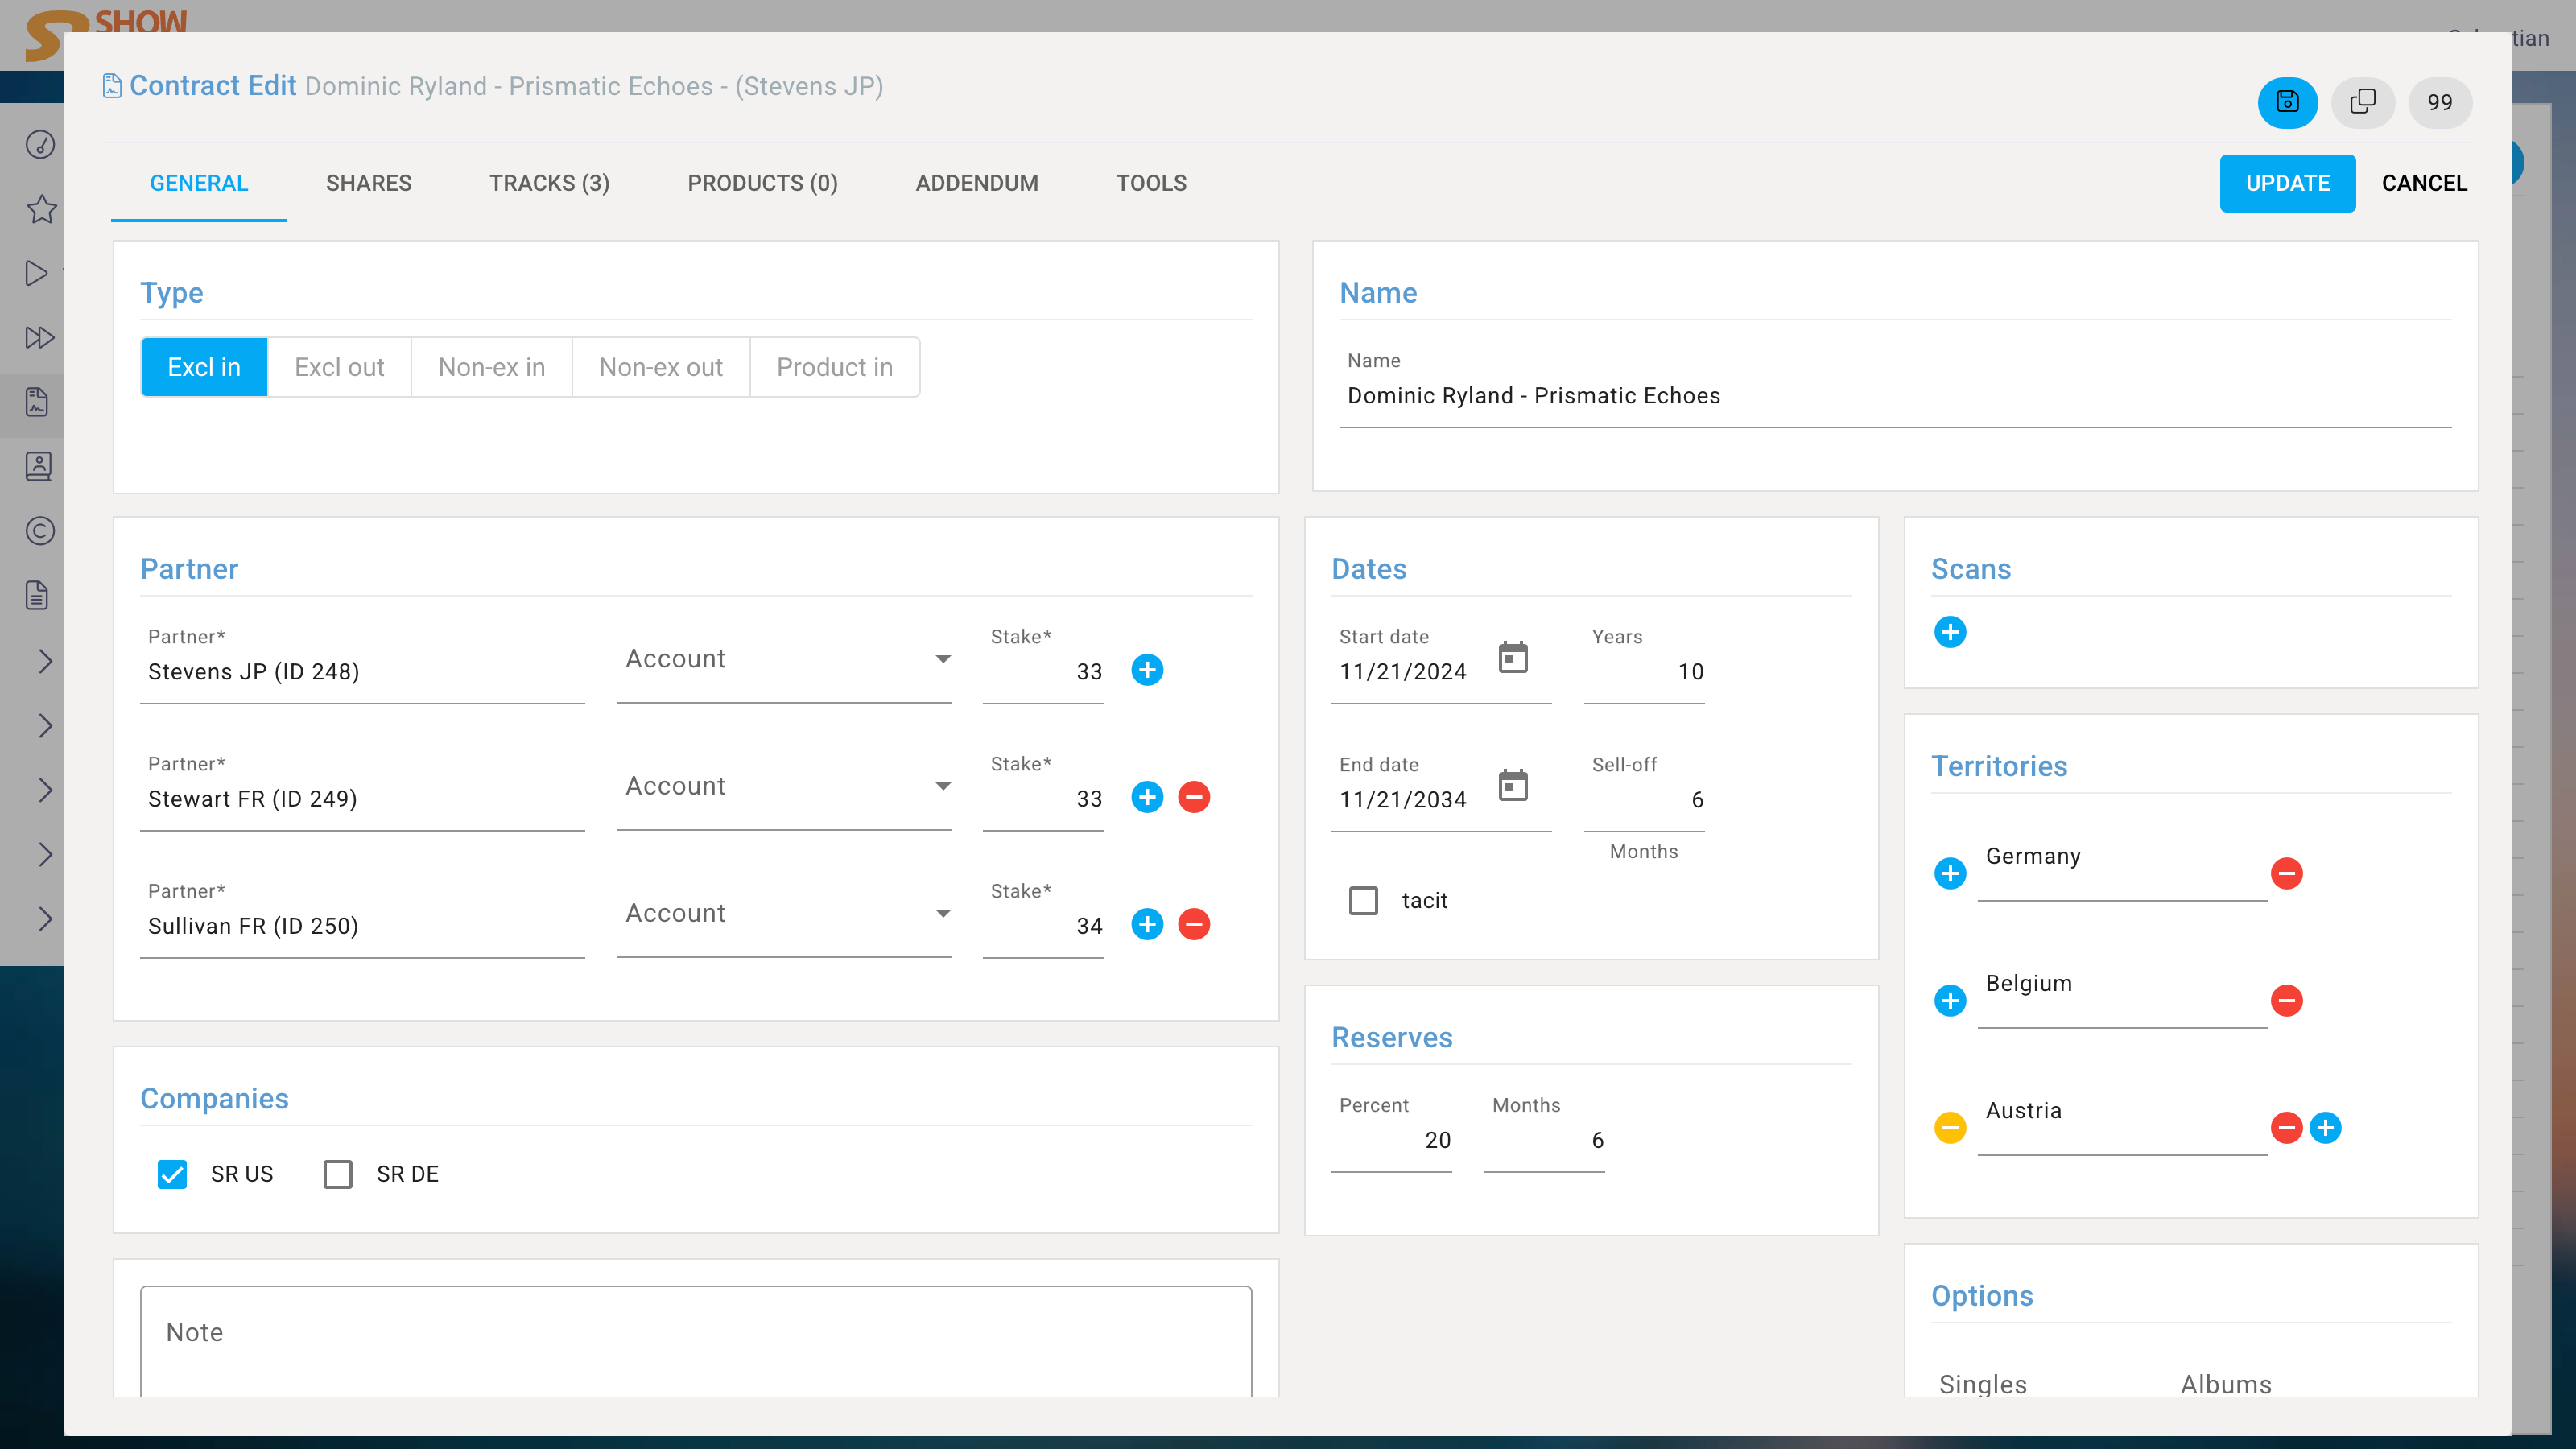Remove the Stewart FR partner row

click(1194, 797)
